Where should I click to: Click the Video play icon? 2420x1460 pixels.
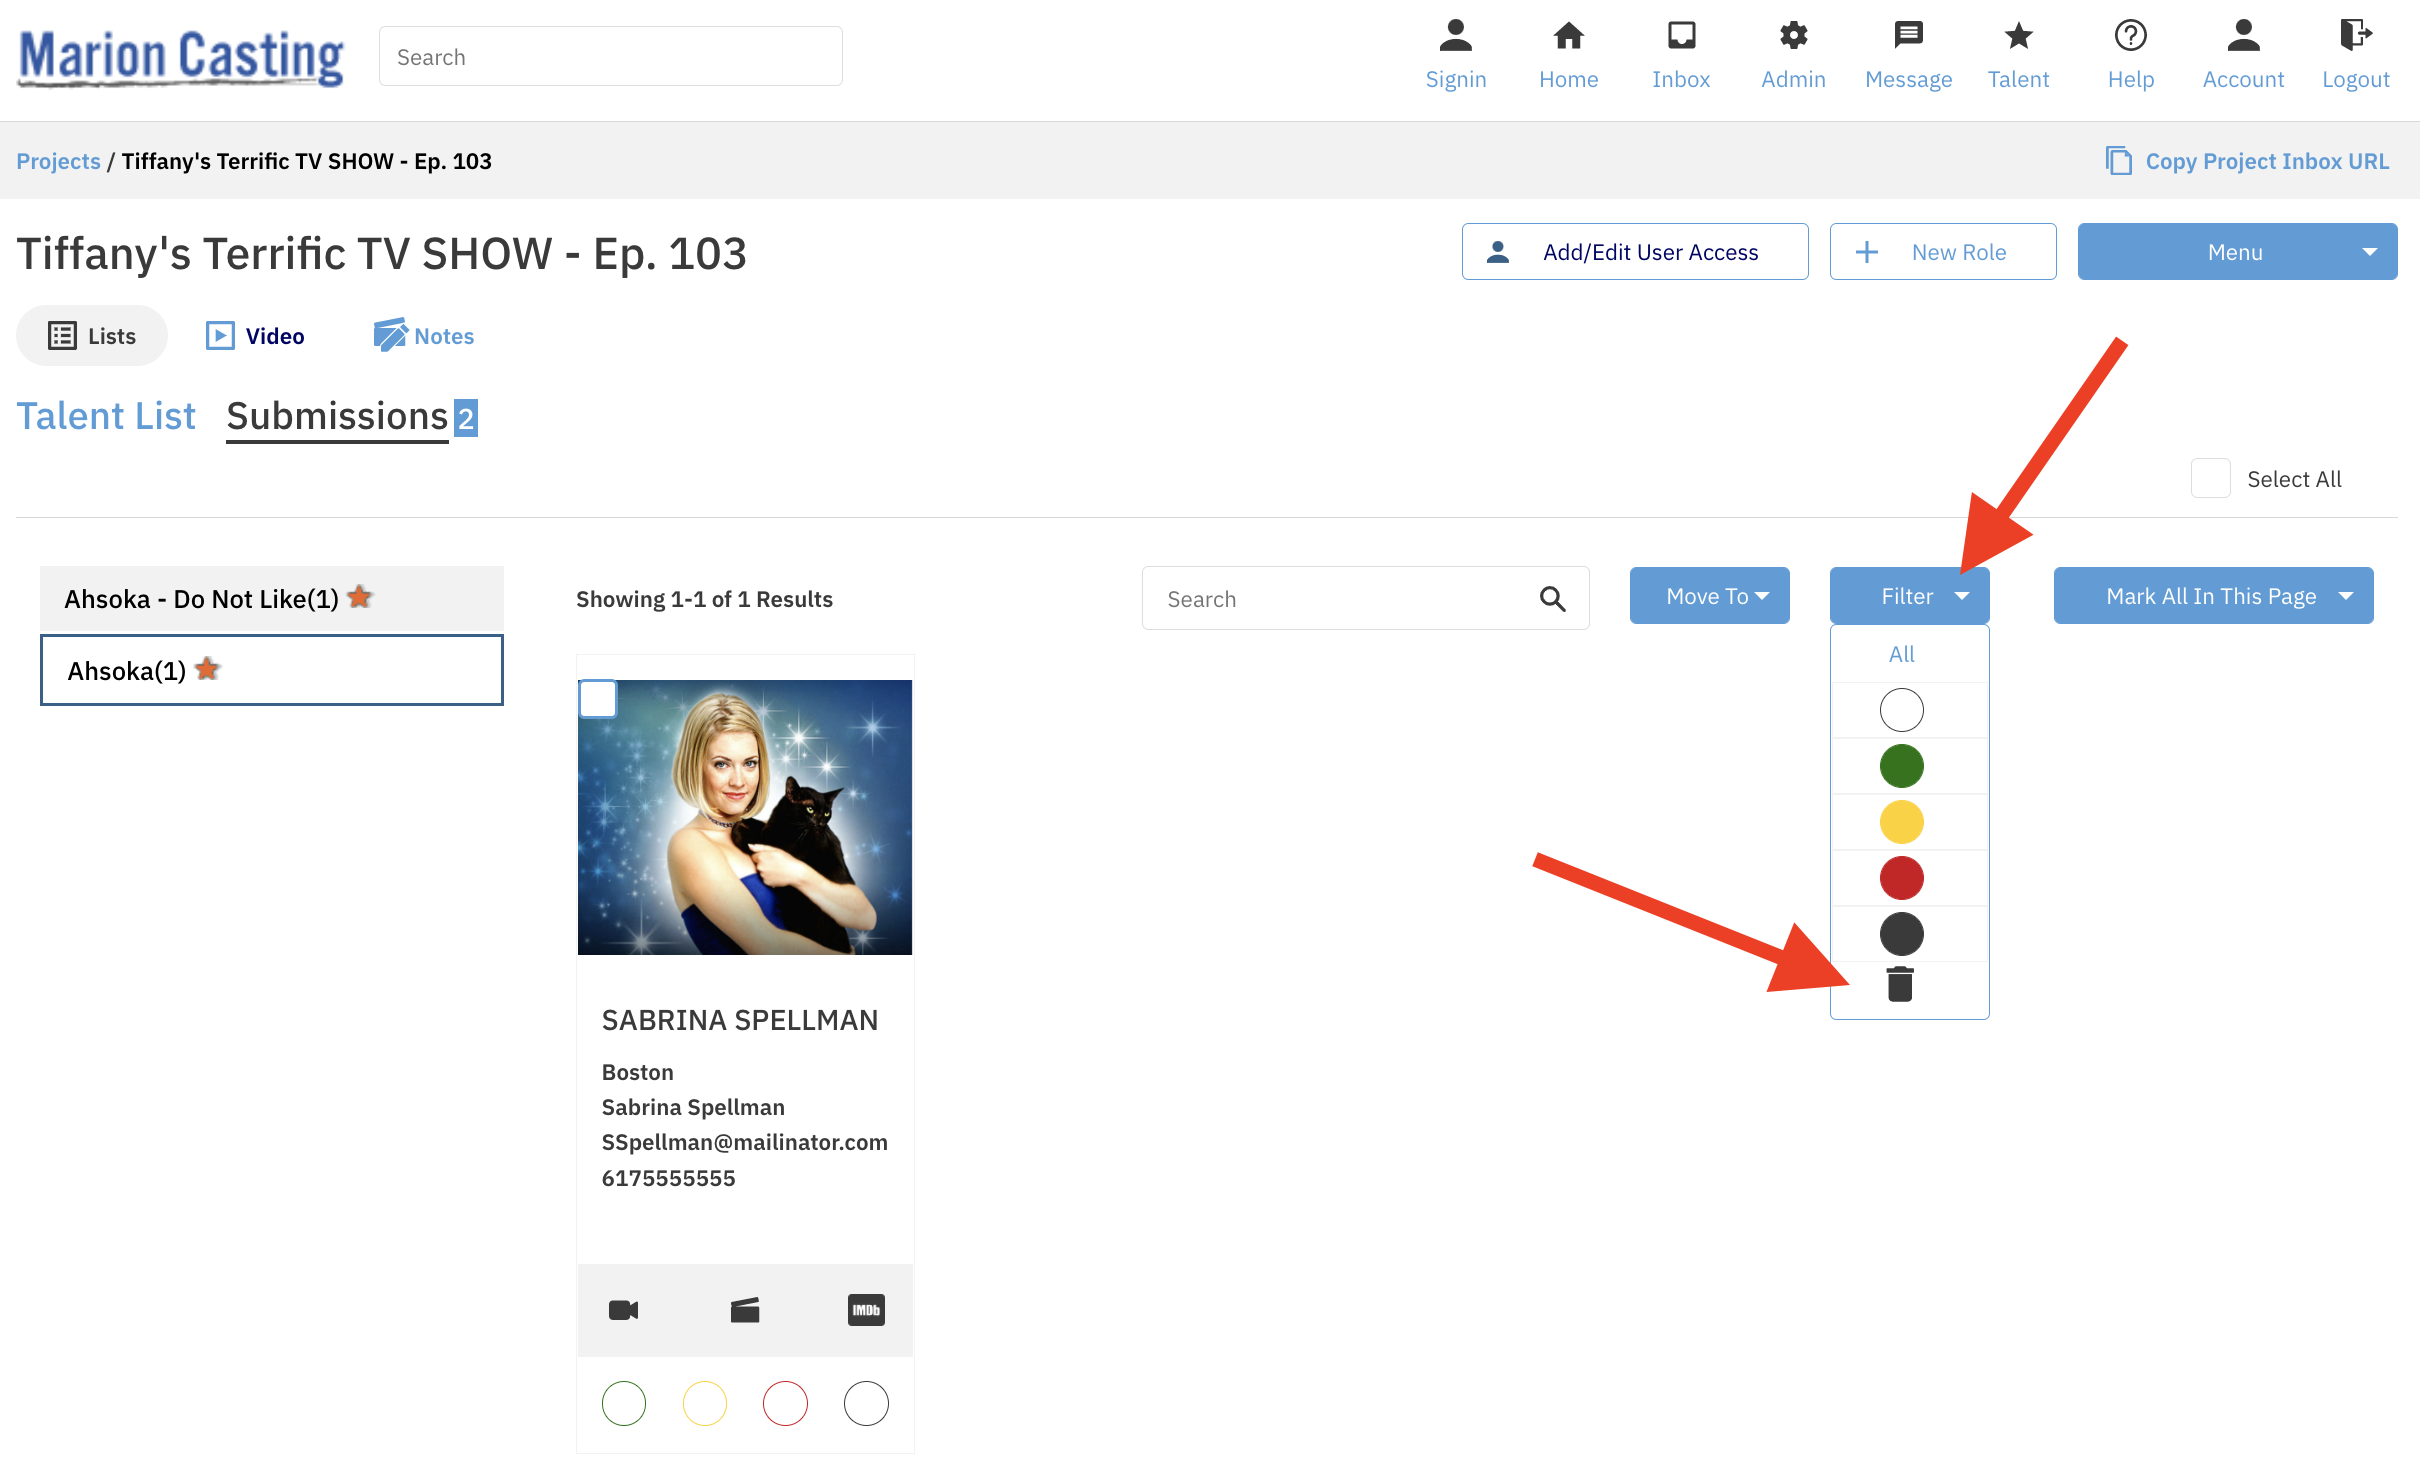pyautogui.click(x=220, y=336)
